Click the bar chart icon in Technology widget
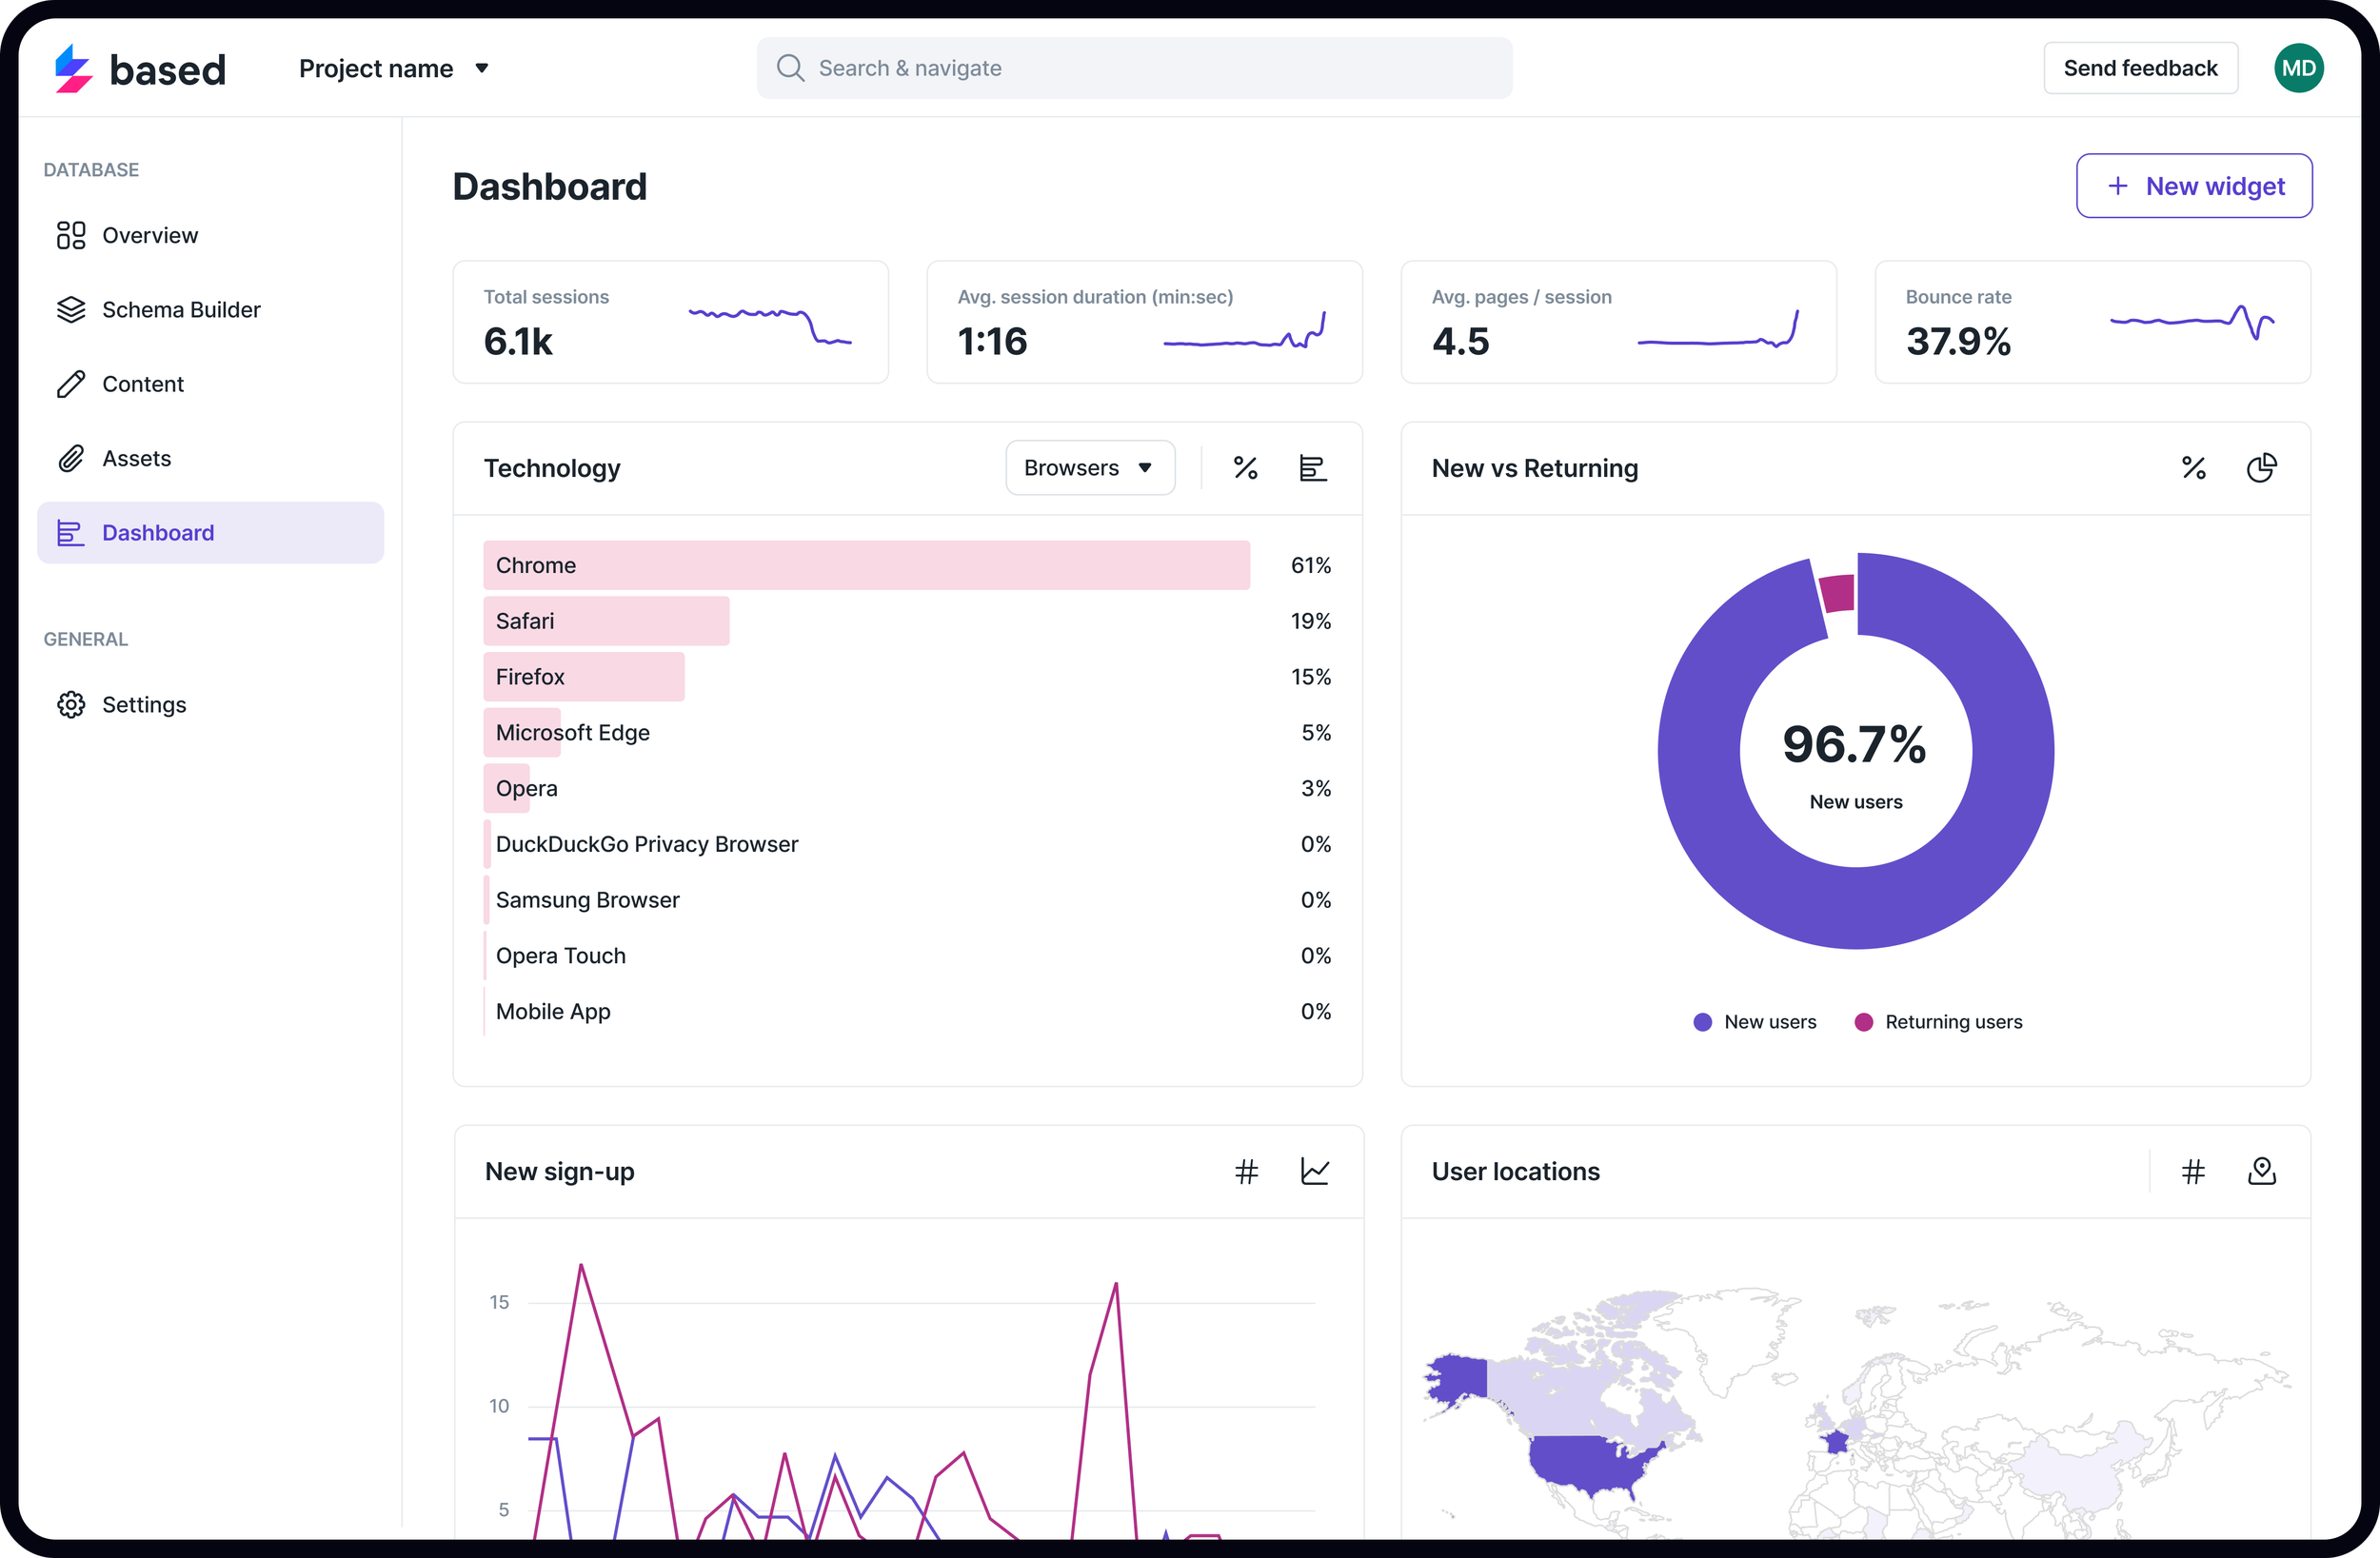2380x1558 pixels. coord(1312,468)
